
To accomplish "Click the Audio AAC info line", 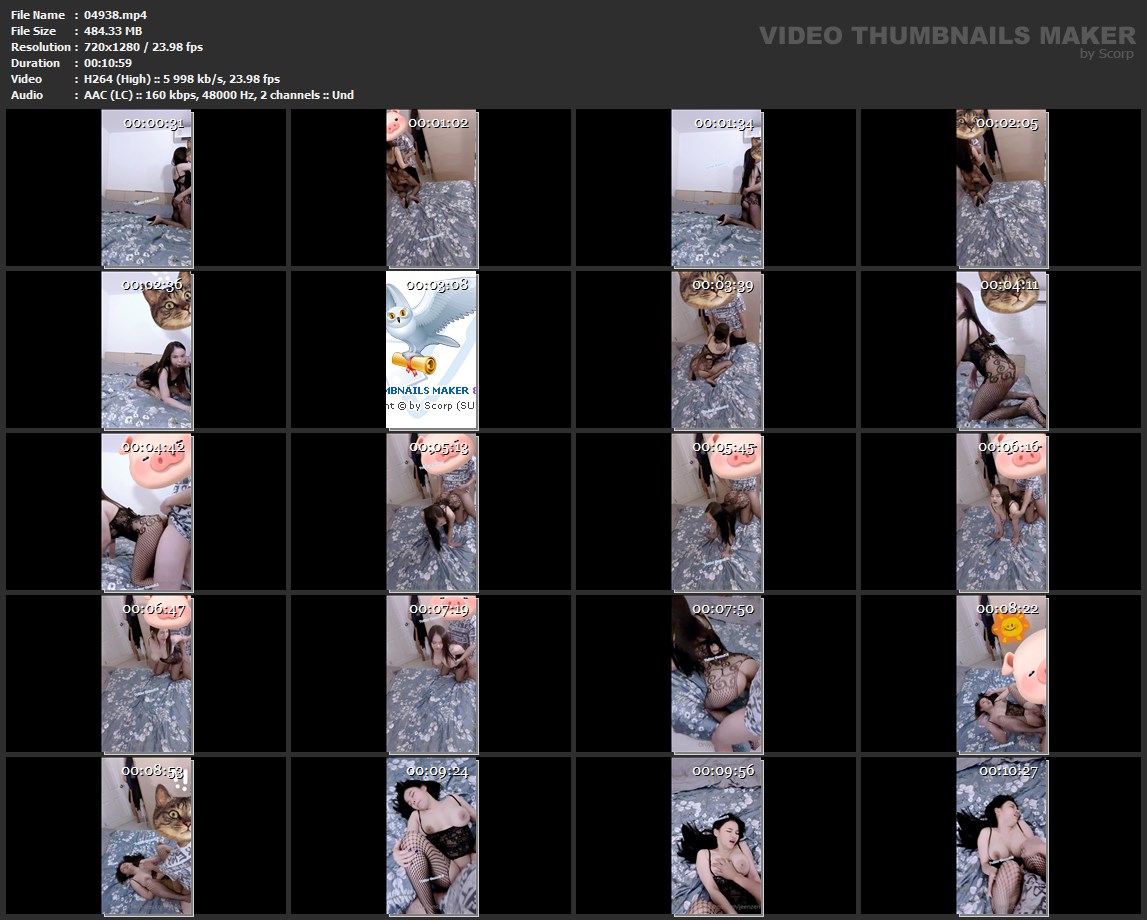I will 219,95.
